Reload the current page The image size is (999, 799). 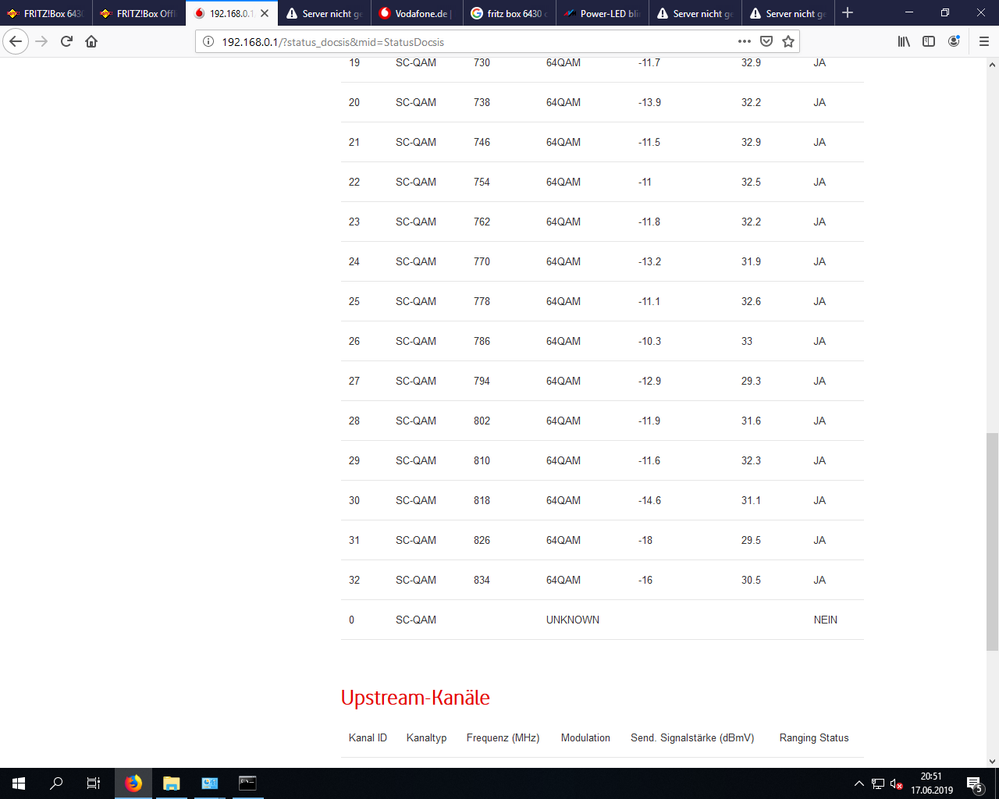[65, 41]
